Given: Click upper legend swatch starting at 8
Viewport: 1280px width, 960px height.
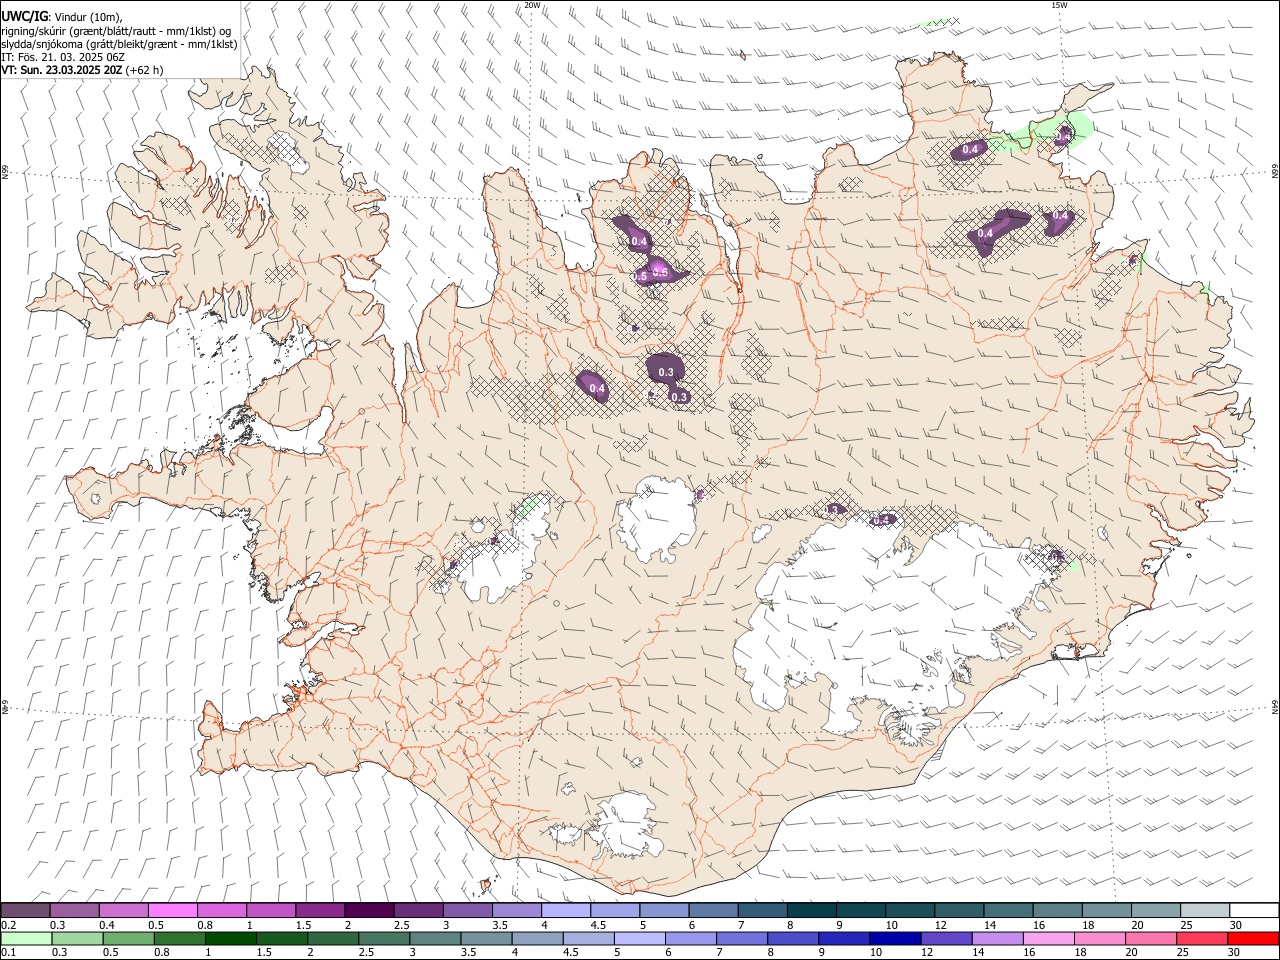Looking at the screenshot, I should tap(810, 910).
